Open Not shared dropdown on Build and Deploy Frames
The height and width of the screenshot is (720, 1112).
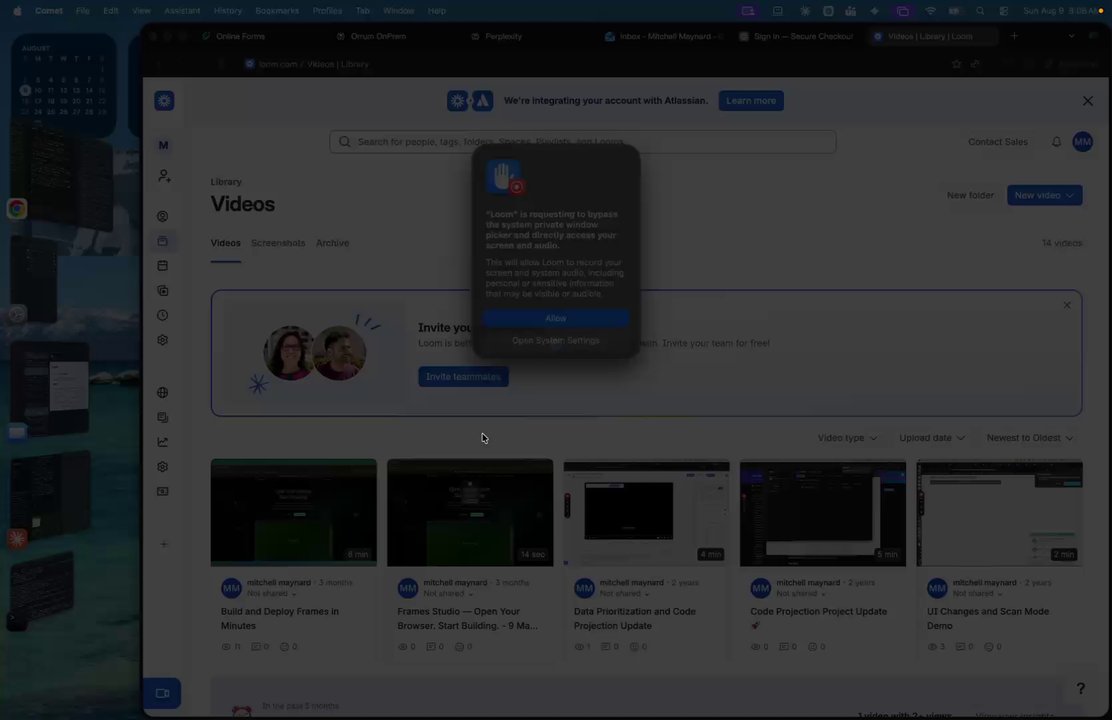pyautogui.click(x=272, y=594)
